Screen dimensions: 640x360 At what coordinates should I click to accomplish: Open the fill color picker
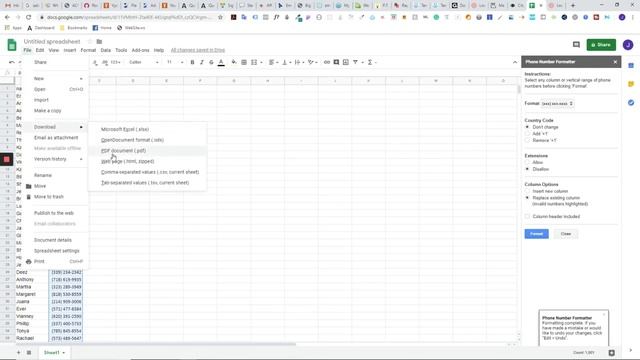click(x=234, y=62)
